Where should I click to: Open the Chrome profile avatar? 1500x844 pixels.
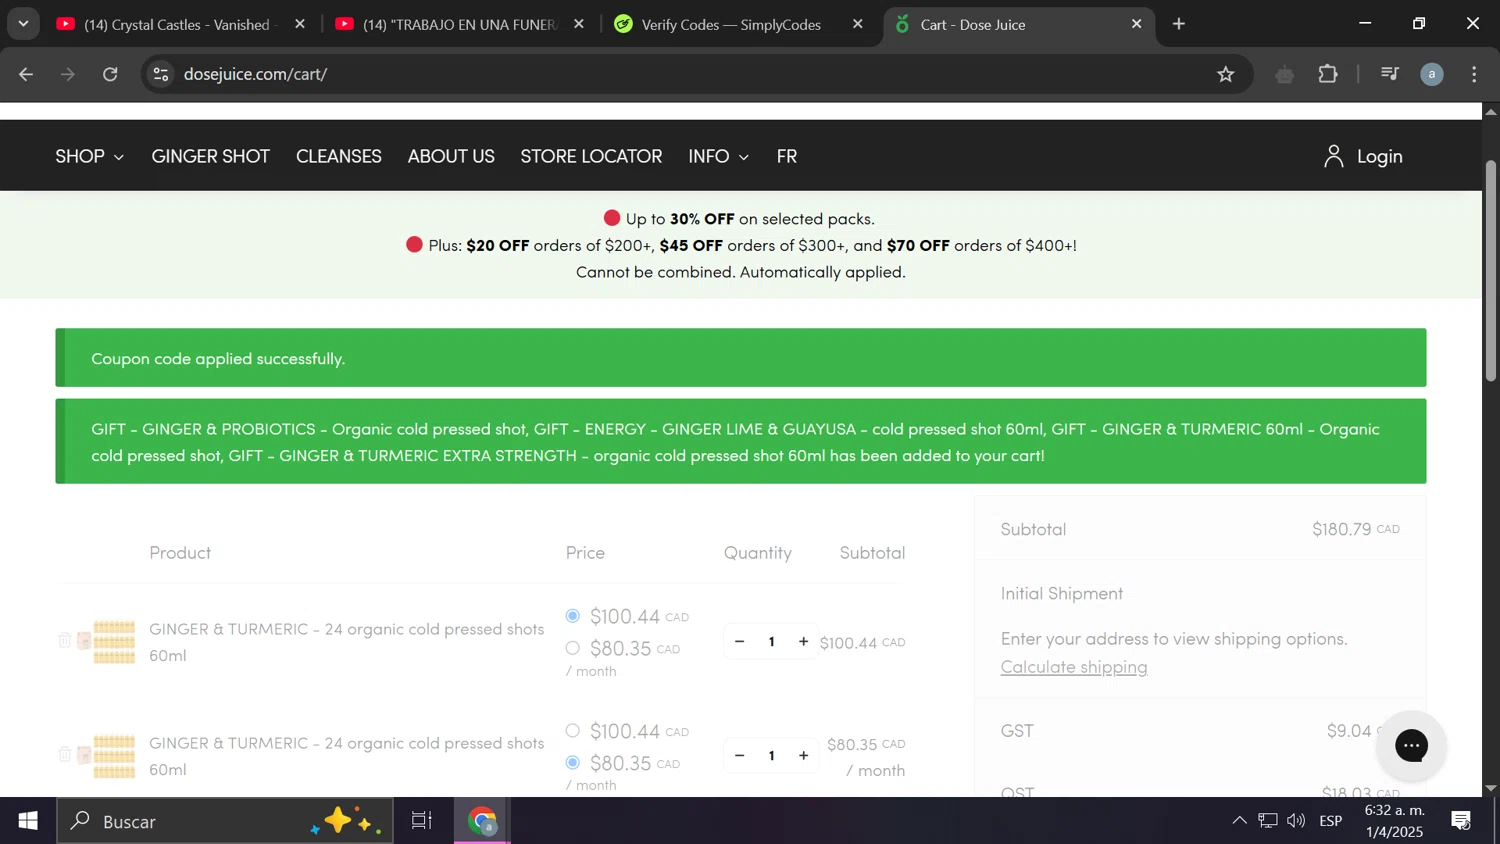1432,74
